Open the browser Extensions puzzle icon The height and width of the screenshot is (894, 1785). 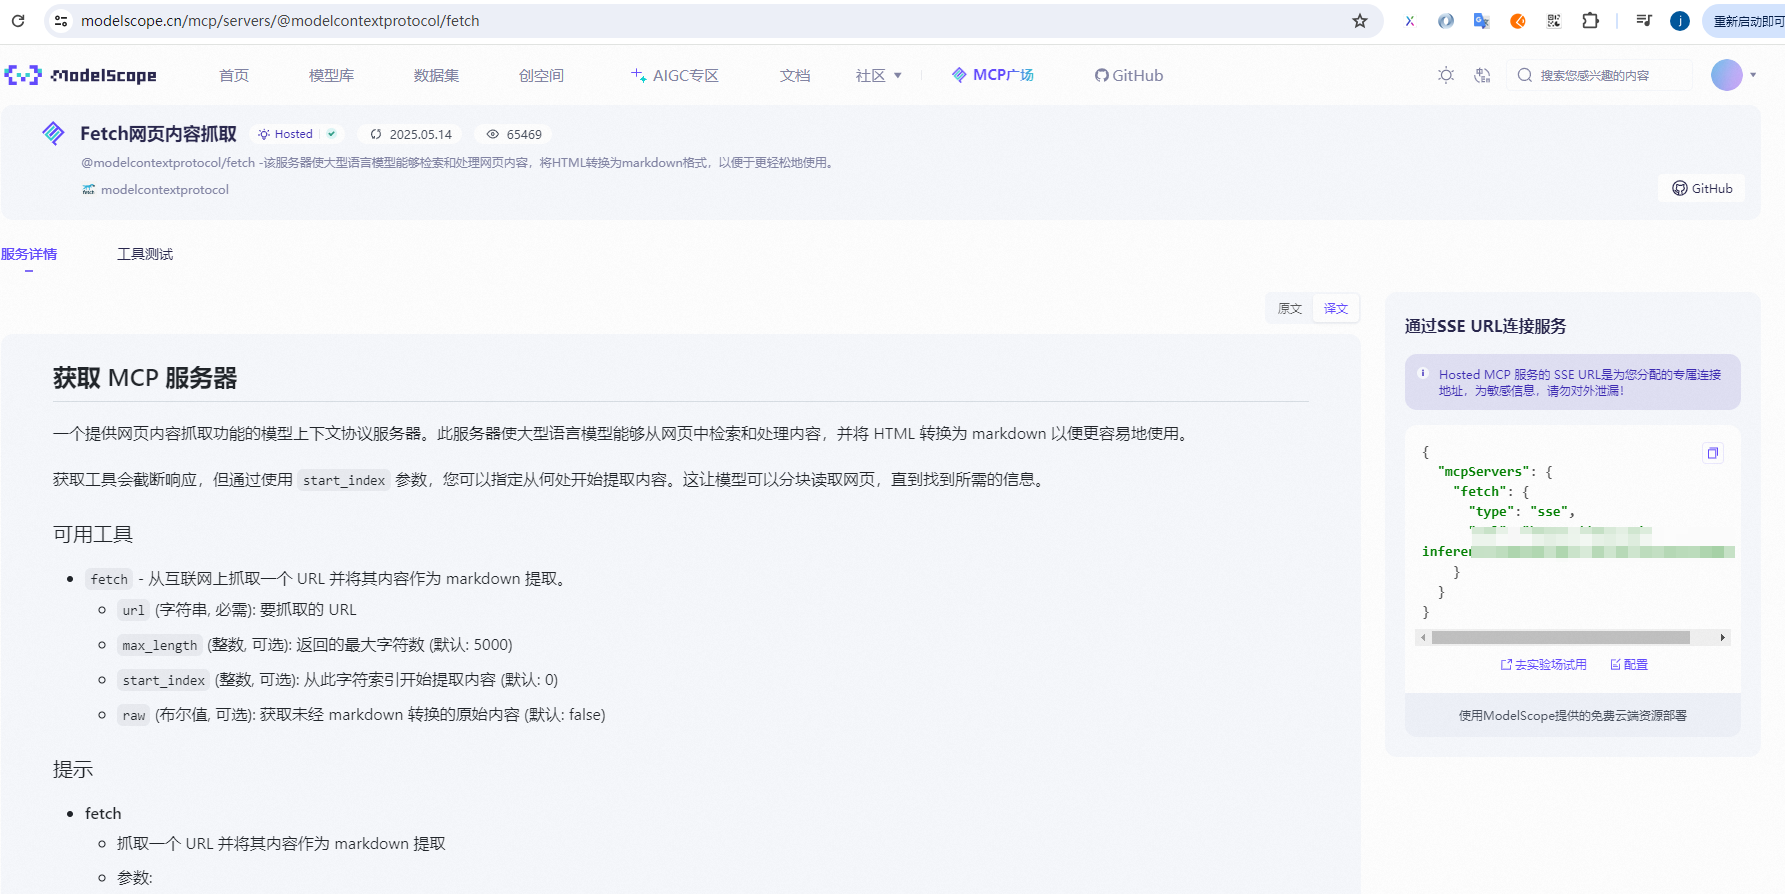click(x=1591, y=20)
